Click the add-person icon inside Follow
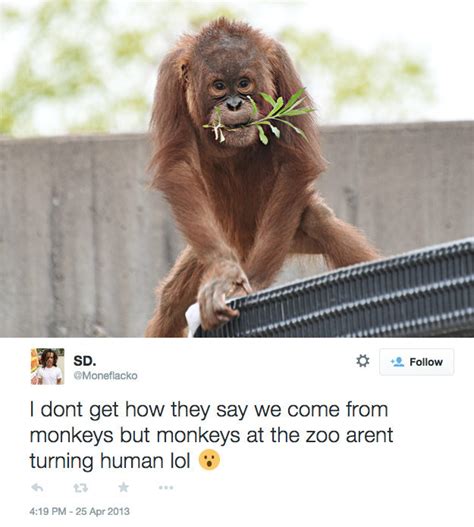This screenshot has width=474, height=527. click(397, 362)
